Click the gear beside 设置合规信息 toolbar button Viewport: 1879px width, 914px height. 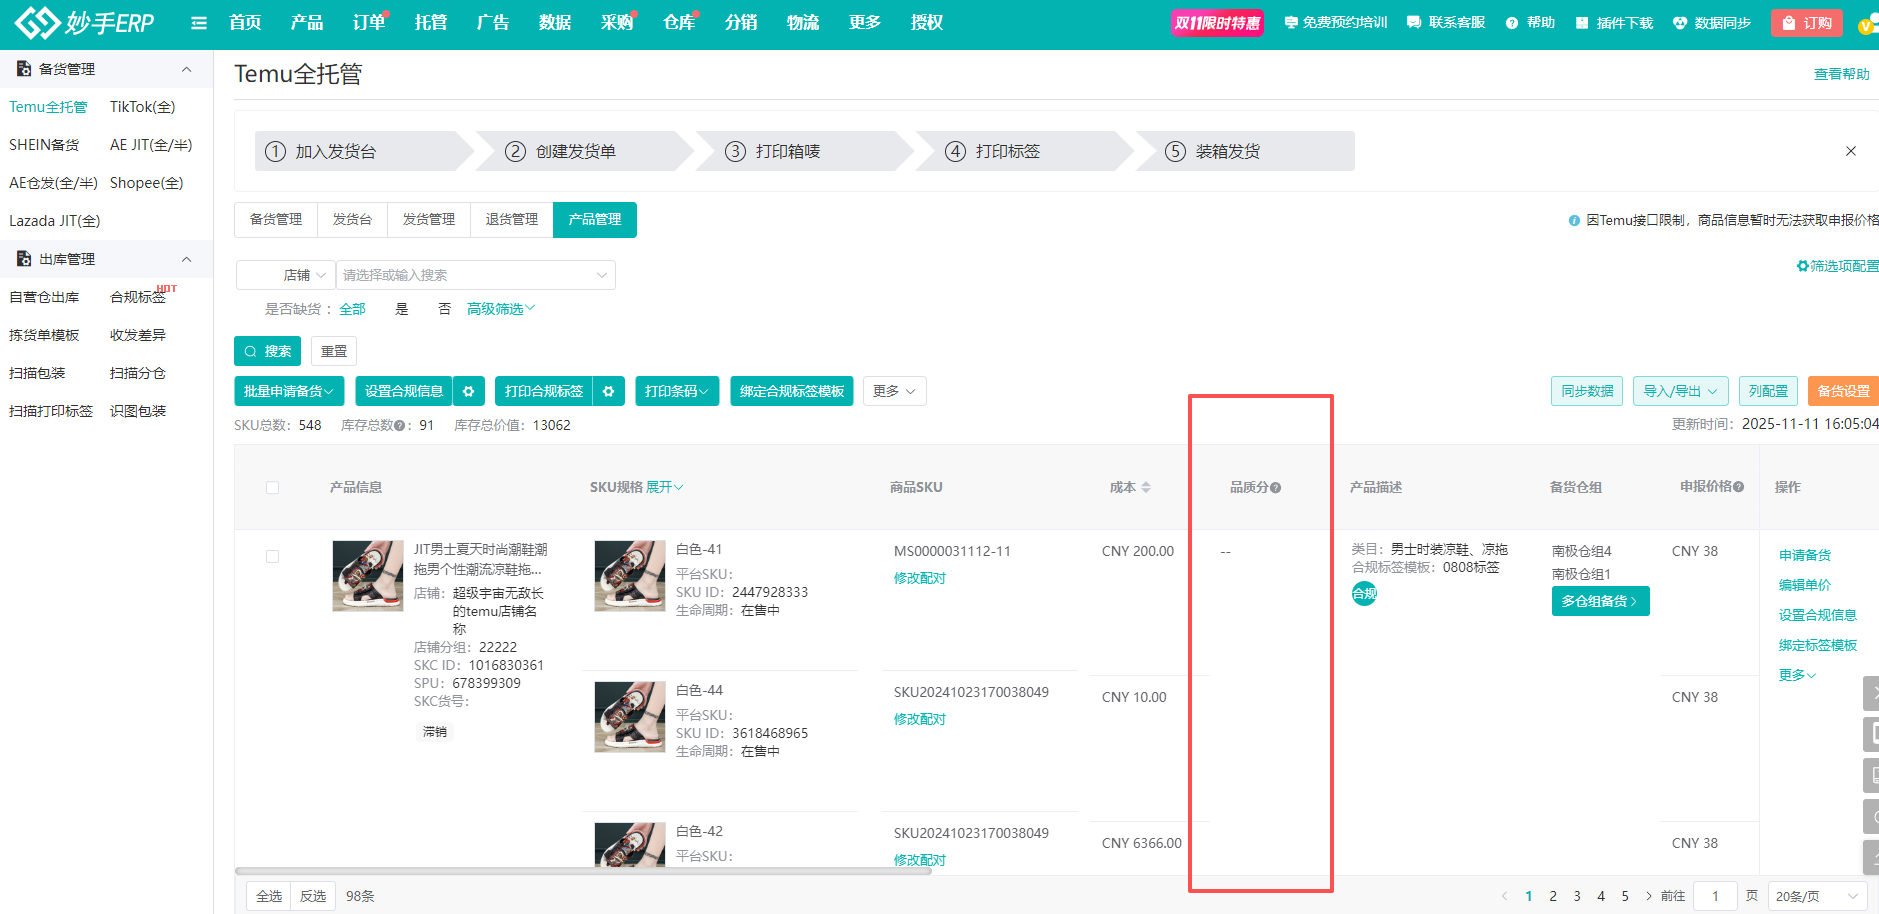coord(468,391)
